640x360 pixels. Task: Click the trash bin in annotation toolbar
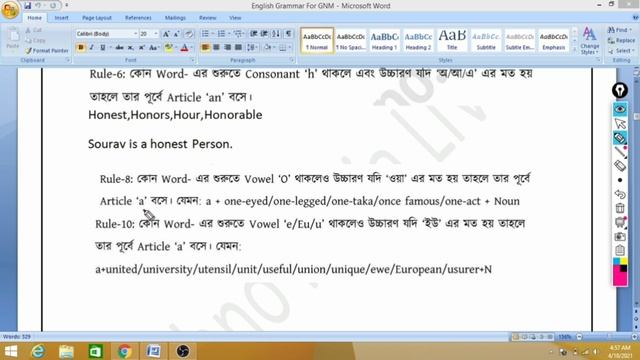tap(620, 208)
